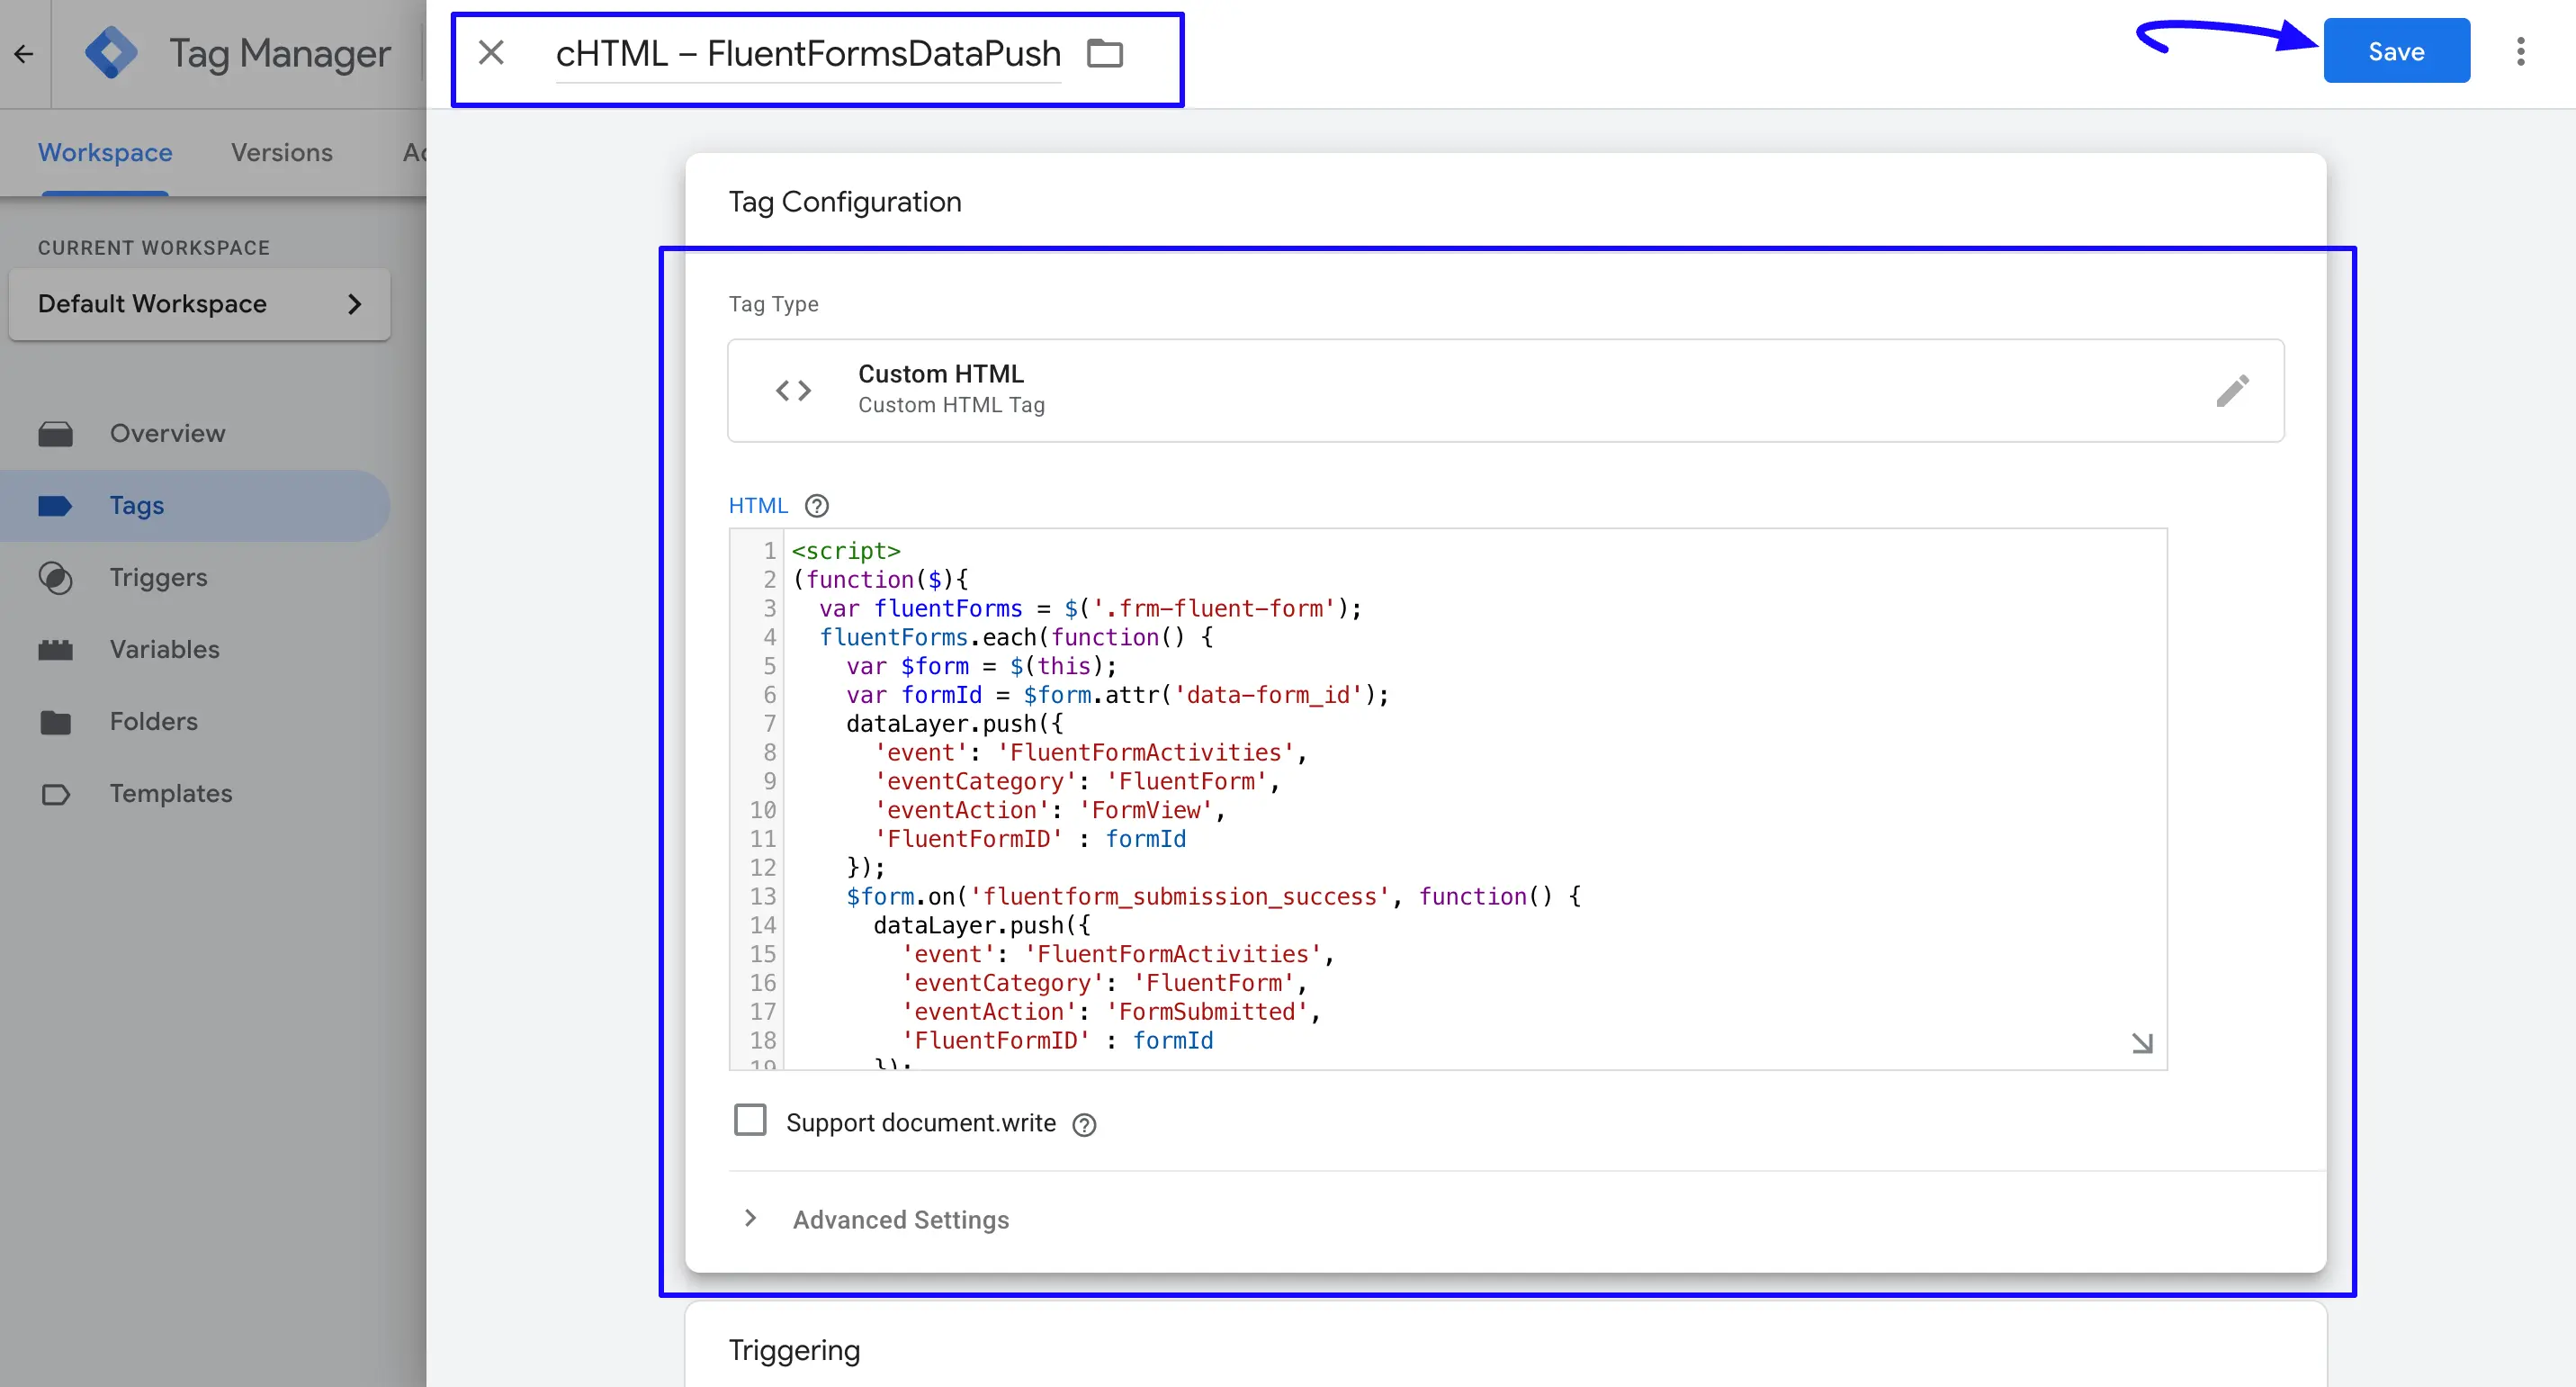The height and width of the screenshot is (1387, 2576).
Task: Switch to the Workspace tab
Action: (105, 152)
